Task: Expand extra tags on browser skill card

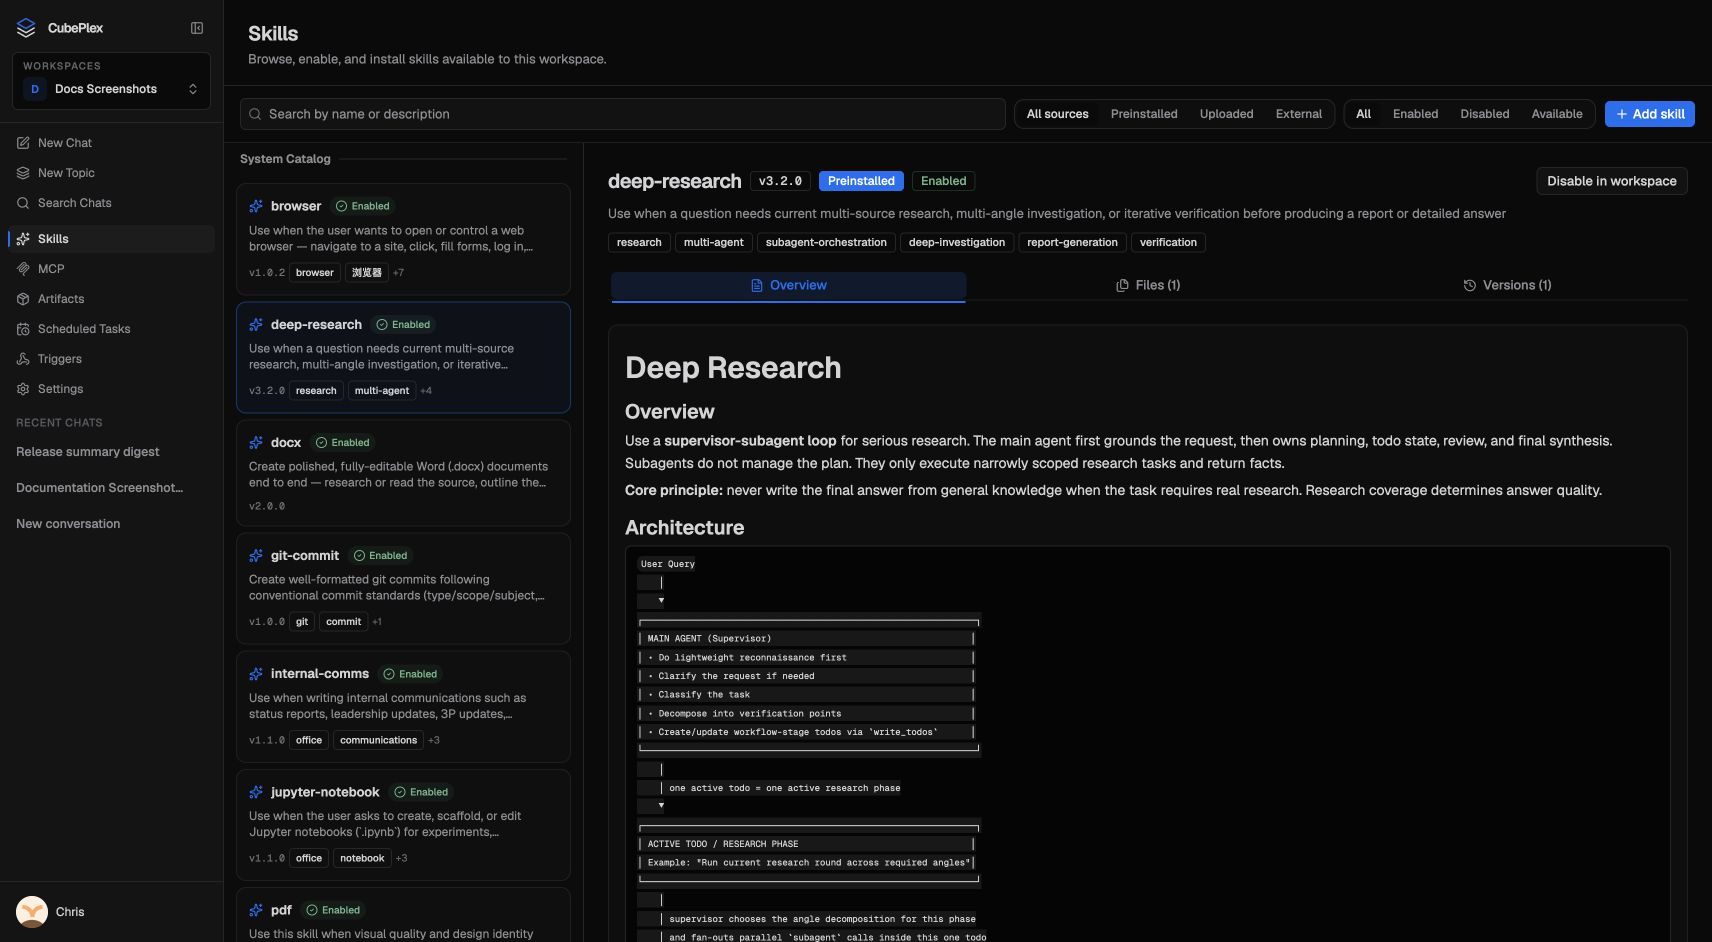Action: pos(398,273)
